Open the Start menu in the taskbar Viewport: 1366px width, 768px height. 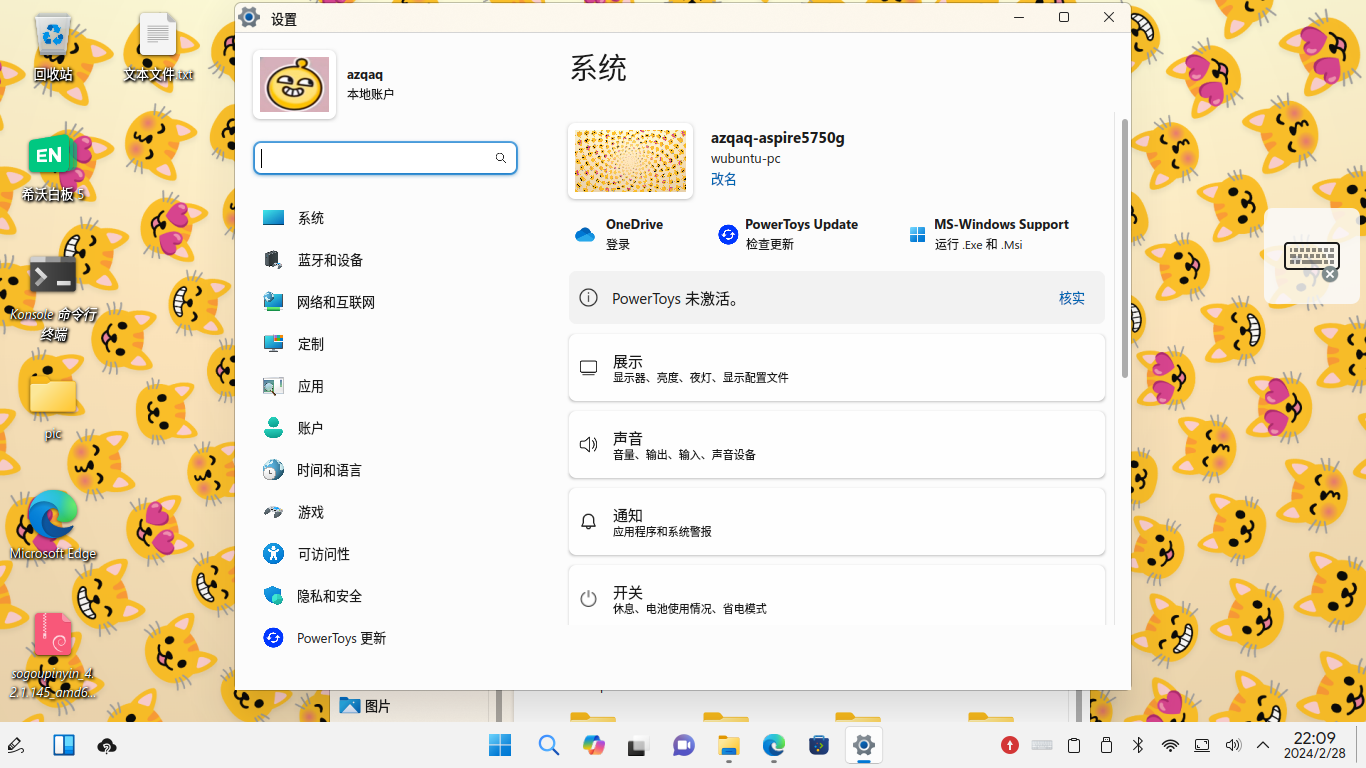click(x=500, y=745)
